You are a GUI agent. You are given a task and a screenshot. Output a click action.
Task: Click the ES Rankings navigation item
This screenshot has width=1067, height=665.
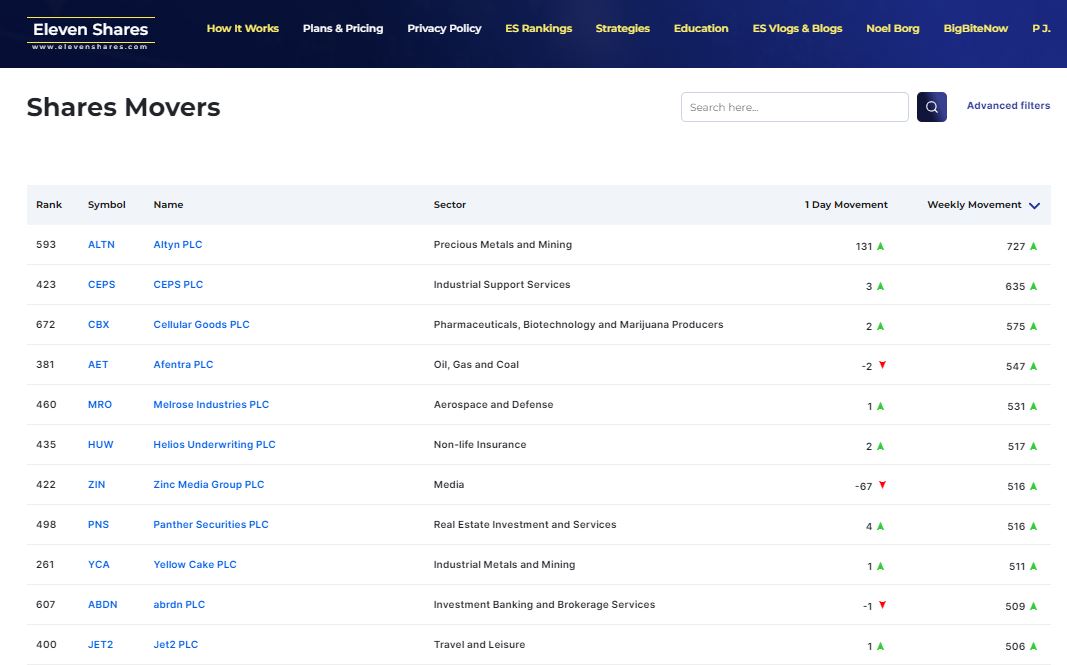point(538,28)
